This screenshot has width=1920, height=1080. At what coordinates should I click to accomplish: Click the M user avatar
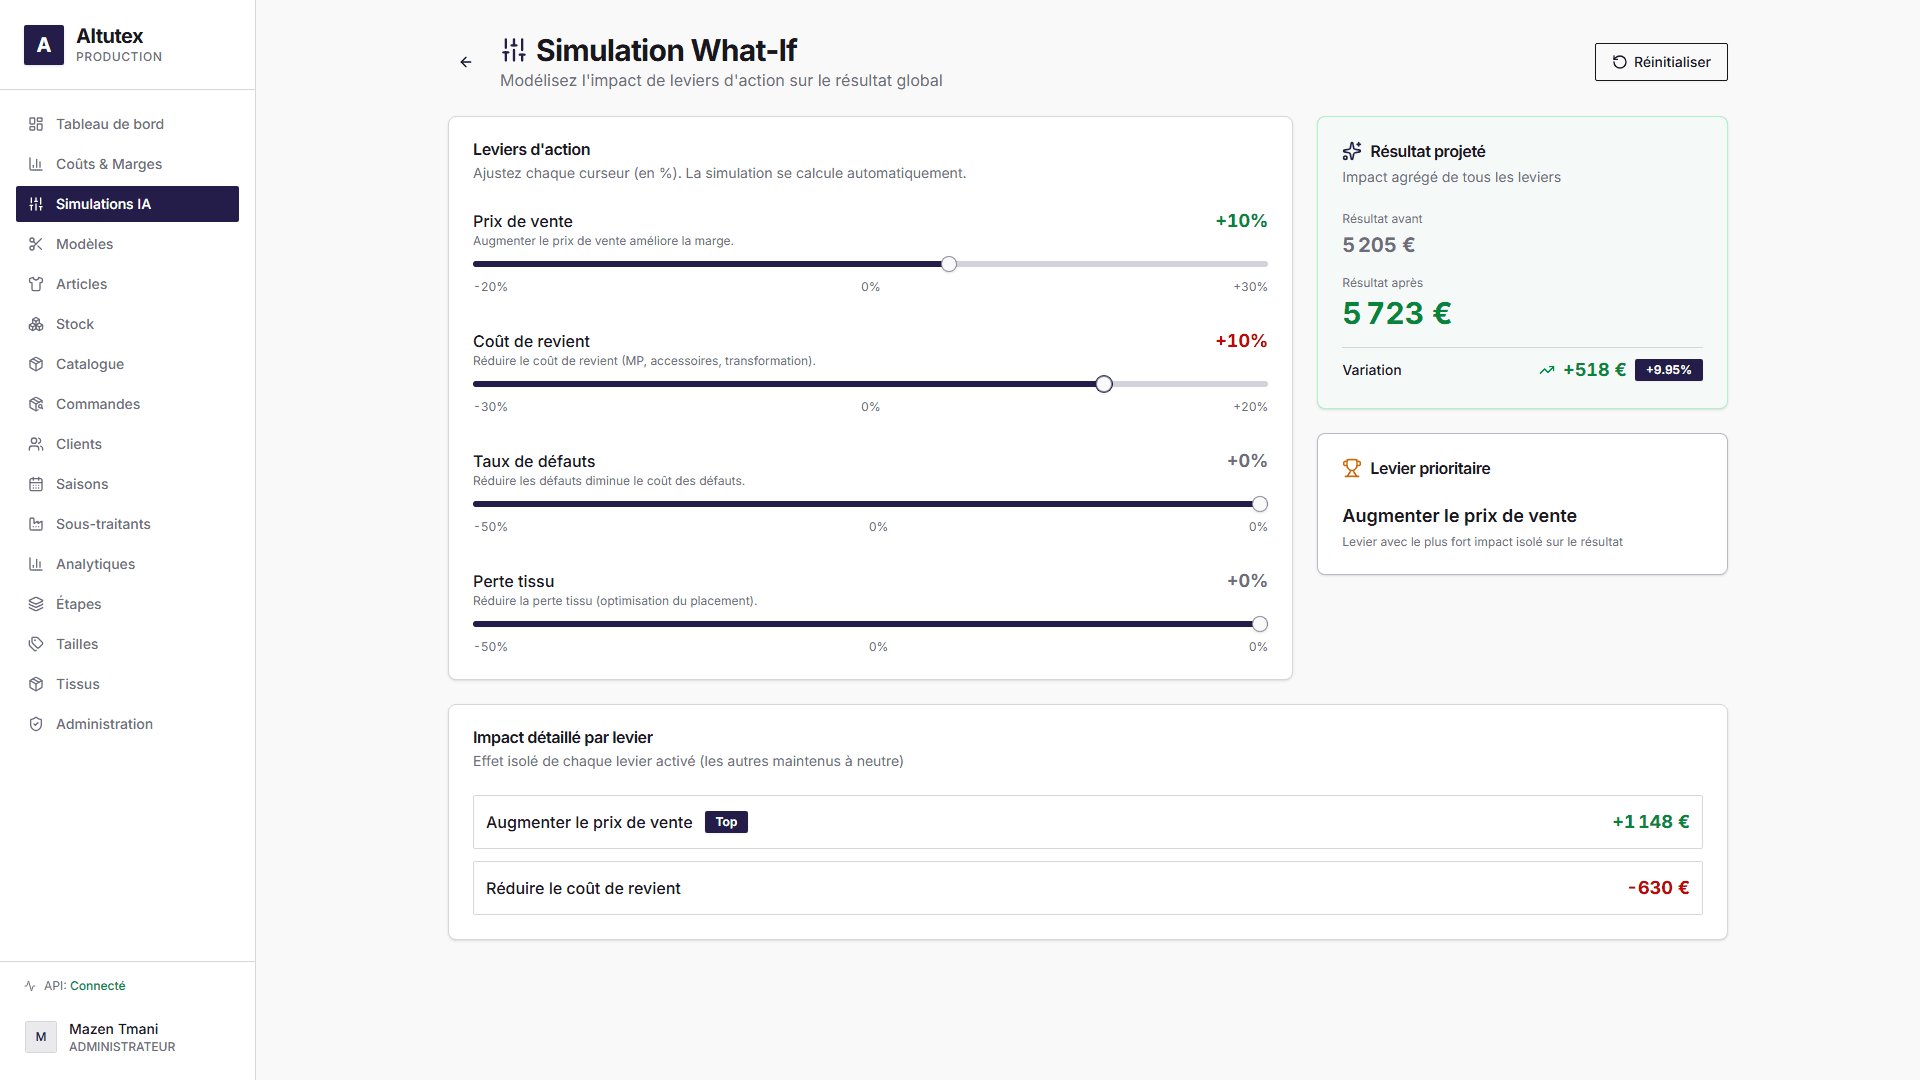click(41, 1037)
